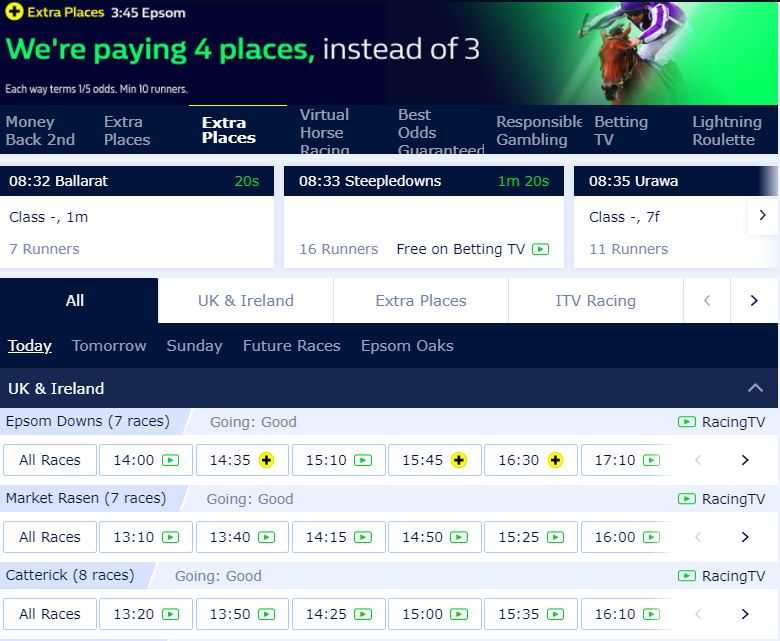
Task: Show next upcoming races in carousel
Action: [762, 215]
